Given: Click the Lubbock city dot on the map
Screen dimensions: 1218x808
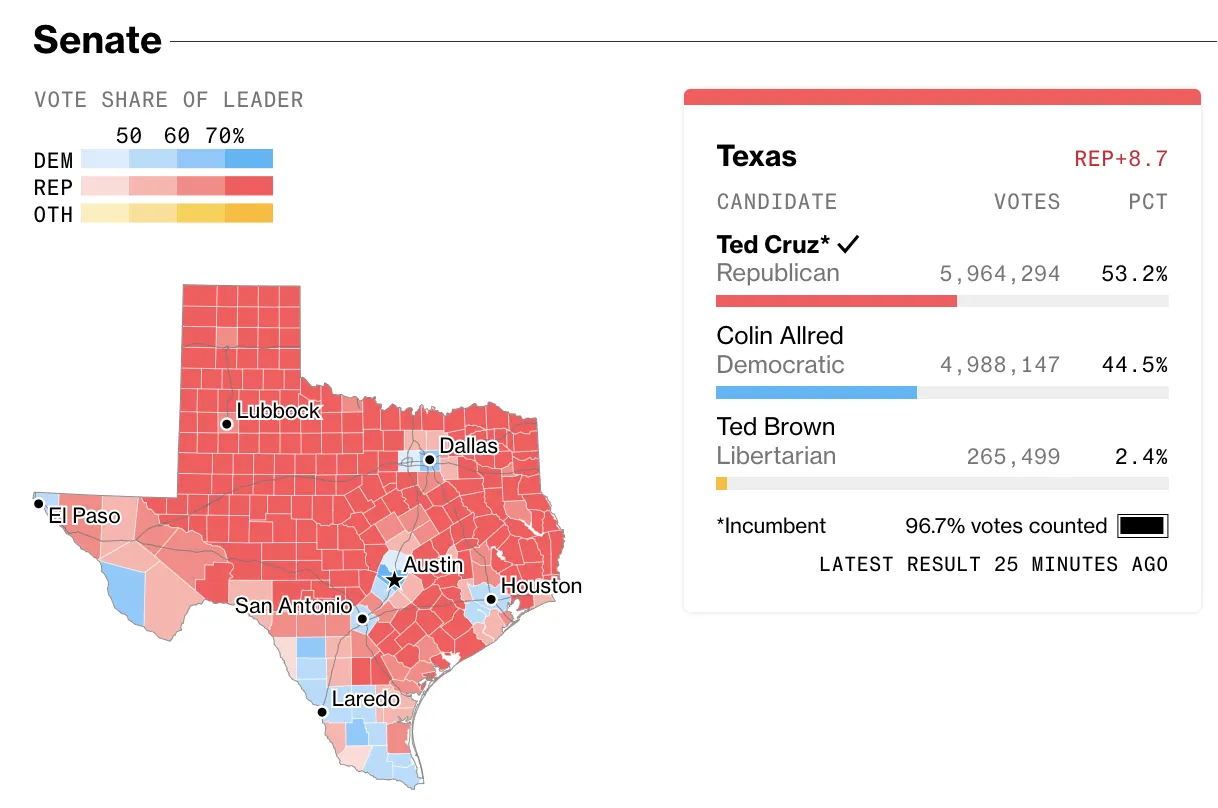Looking at the screenshot, I should click(227, 424).
